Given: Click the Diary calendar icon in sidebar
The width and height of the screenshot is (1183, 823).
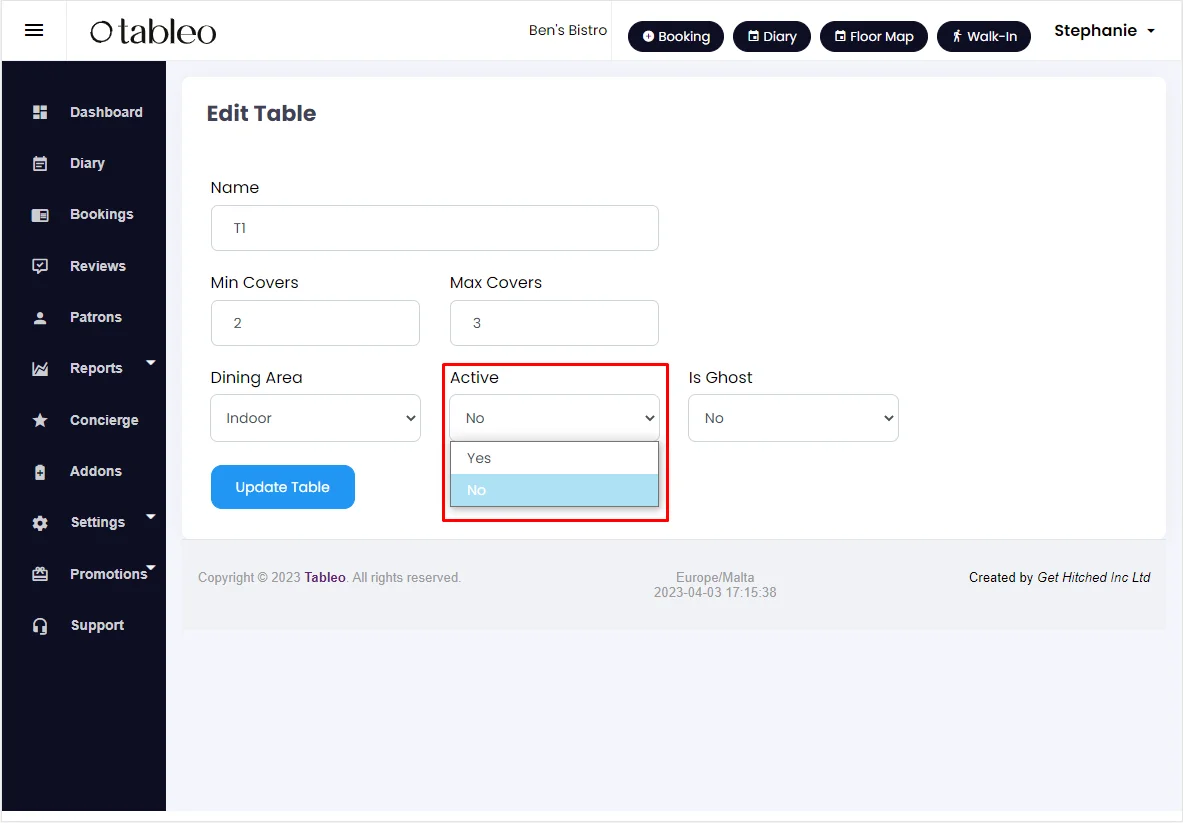Looking at the screenshot, I should (x=40, y=164).
